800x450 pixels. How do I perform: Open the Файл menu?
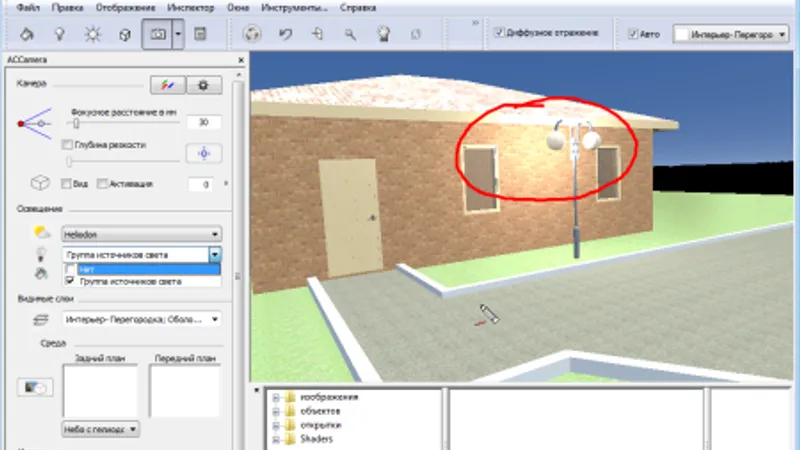click(29, 8)
